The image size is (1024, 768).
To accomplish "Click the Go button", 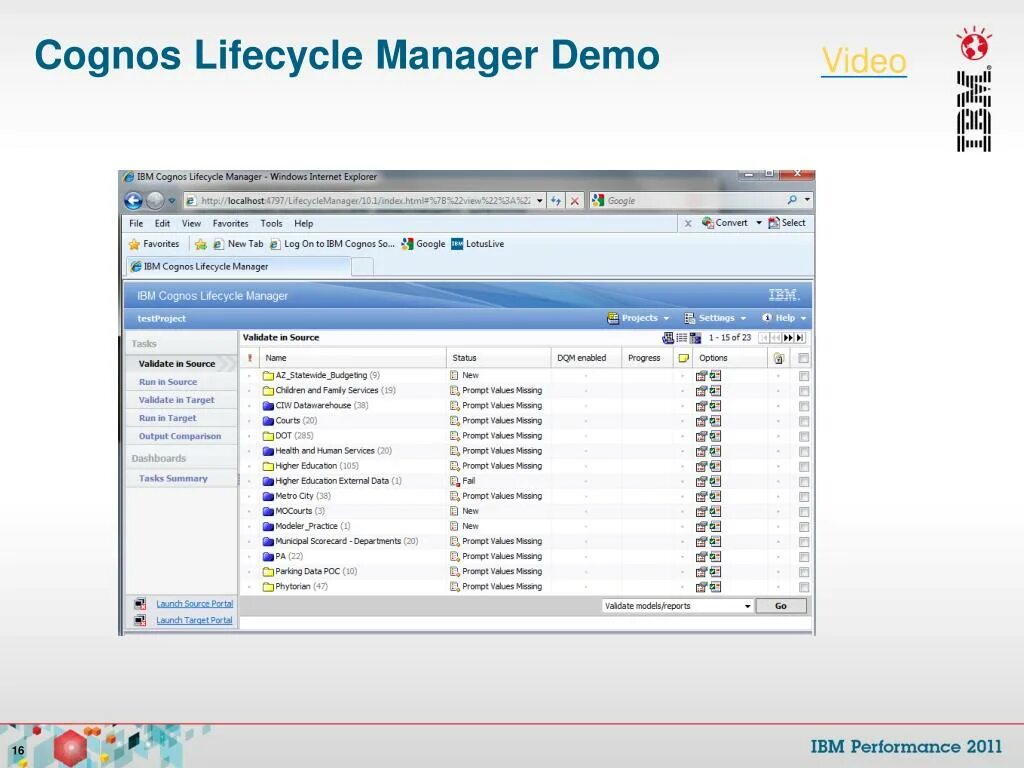I will tap(781, 606).
